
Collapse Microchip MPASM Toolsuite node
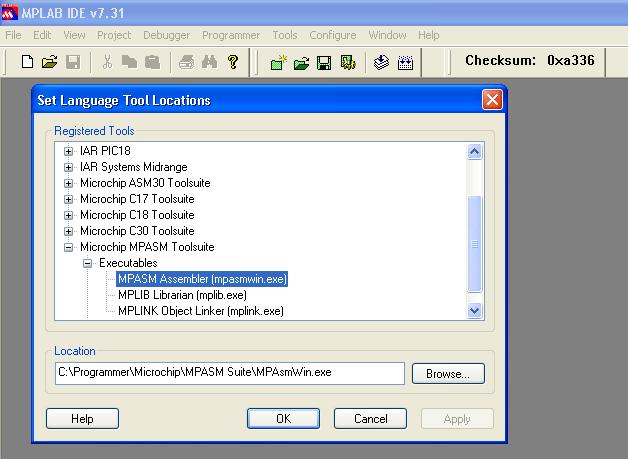(68, 248)
